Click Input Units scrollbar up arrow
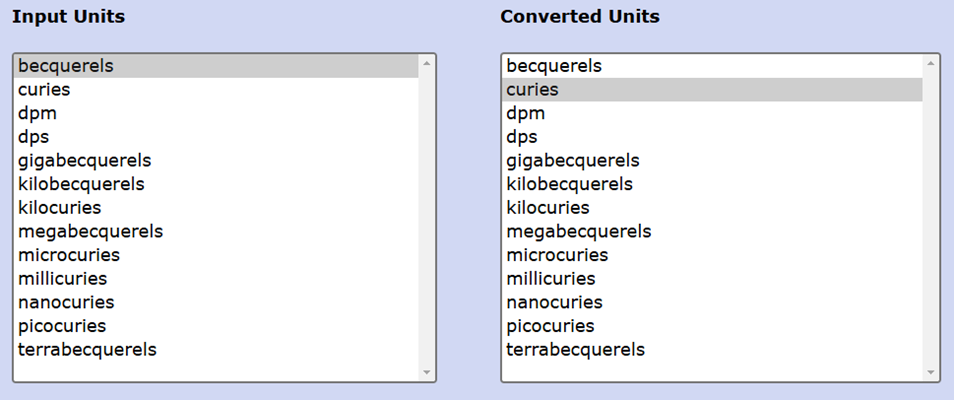 428,64
